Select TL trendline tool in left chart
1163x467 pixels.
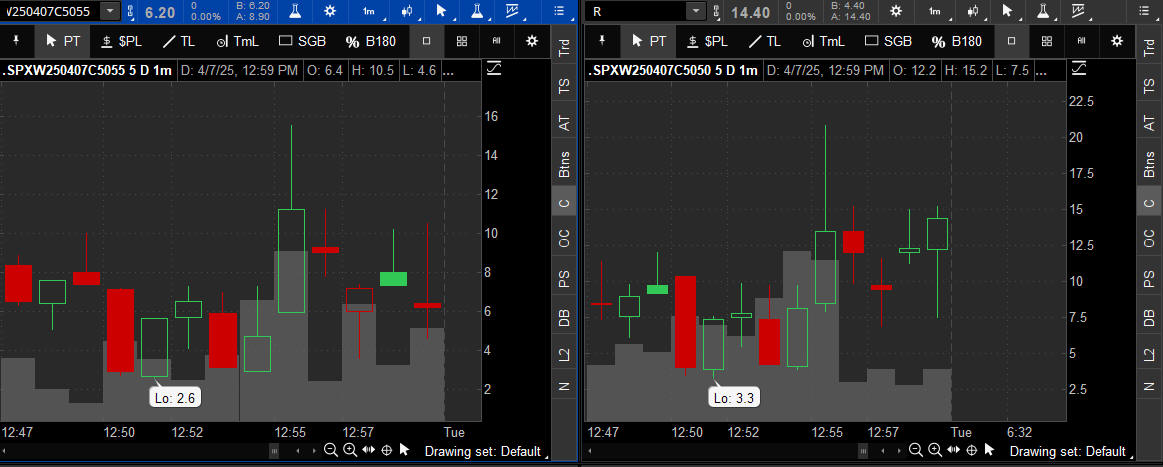pos(180,42)
